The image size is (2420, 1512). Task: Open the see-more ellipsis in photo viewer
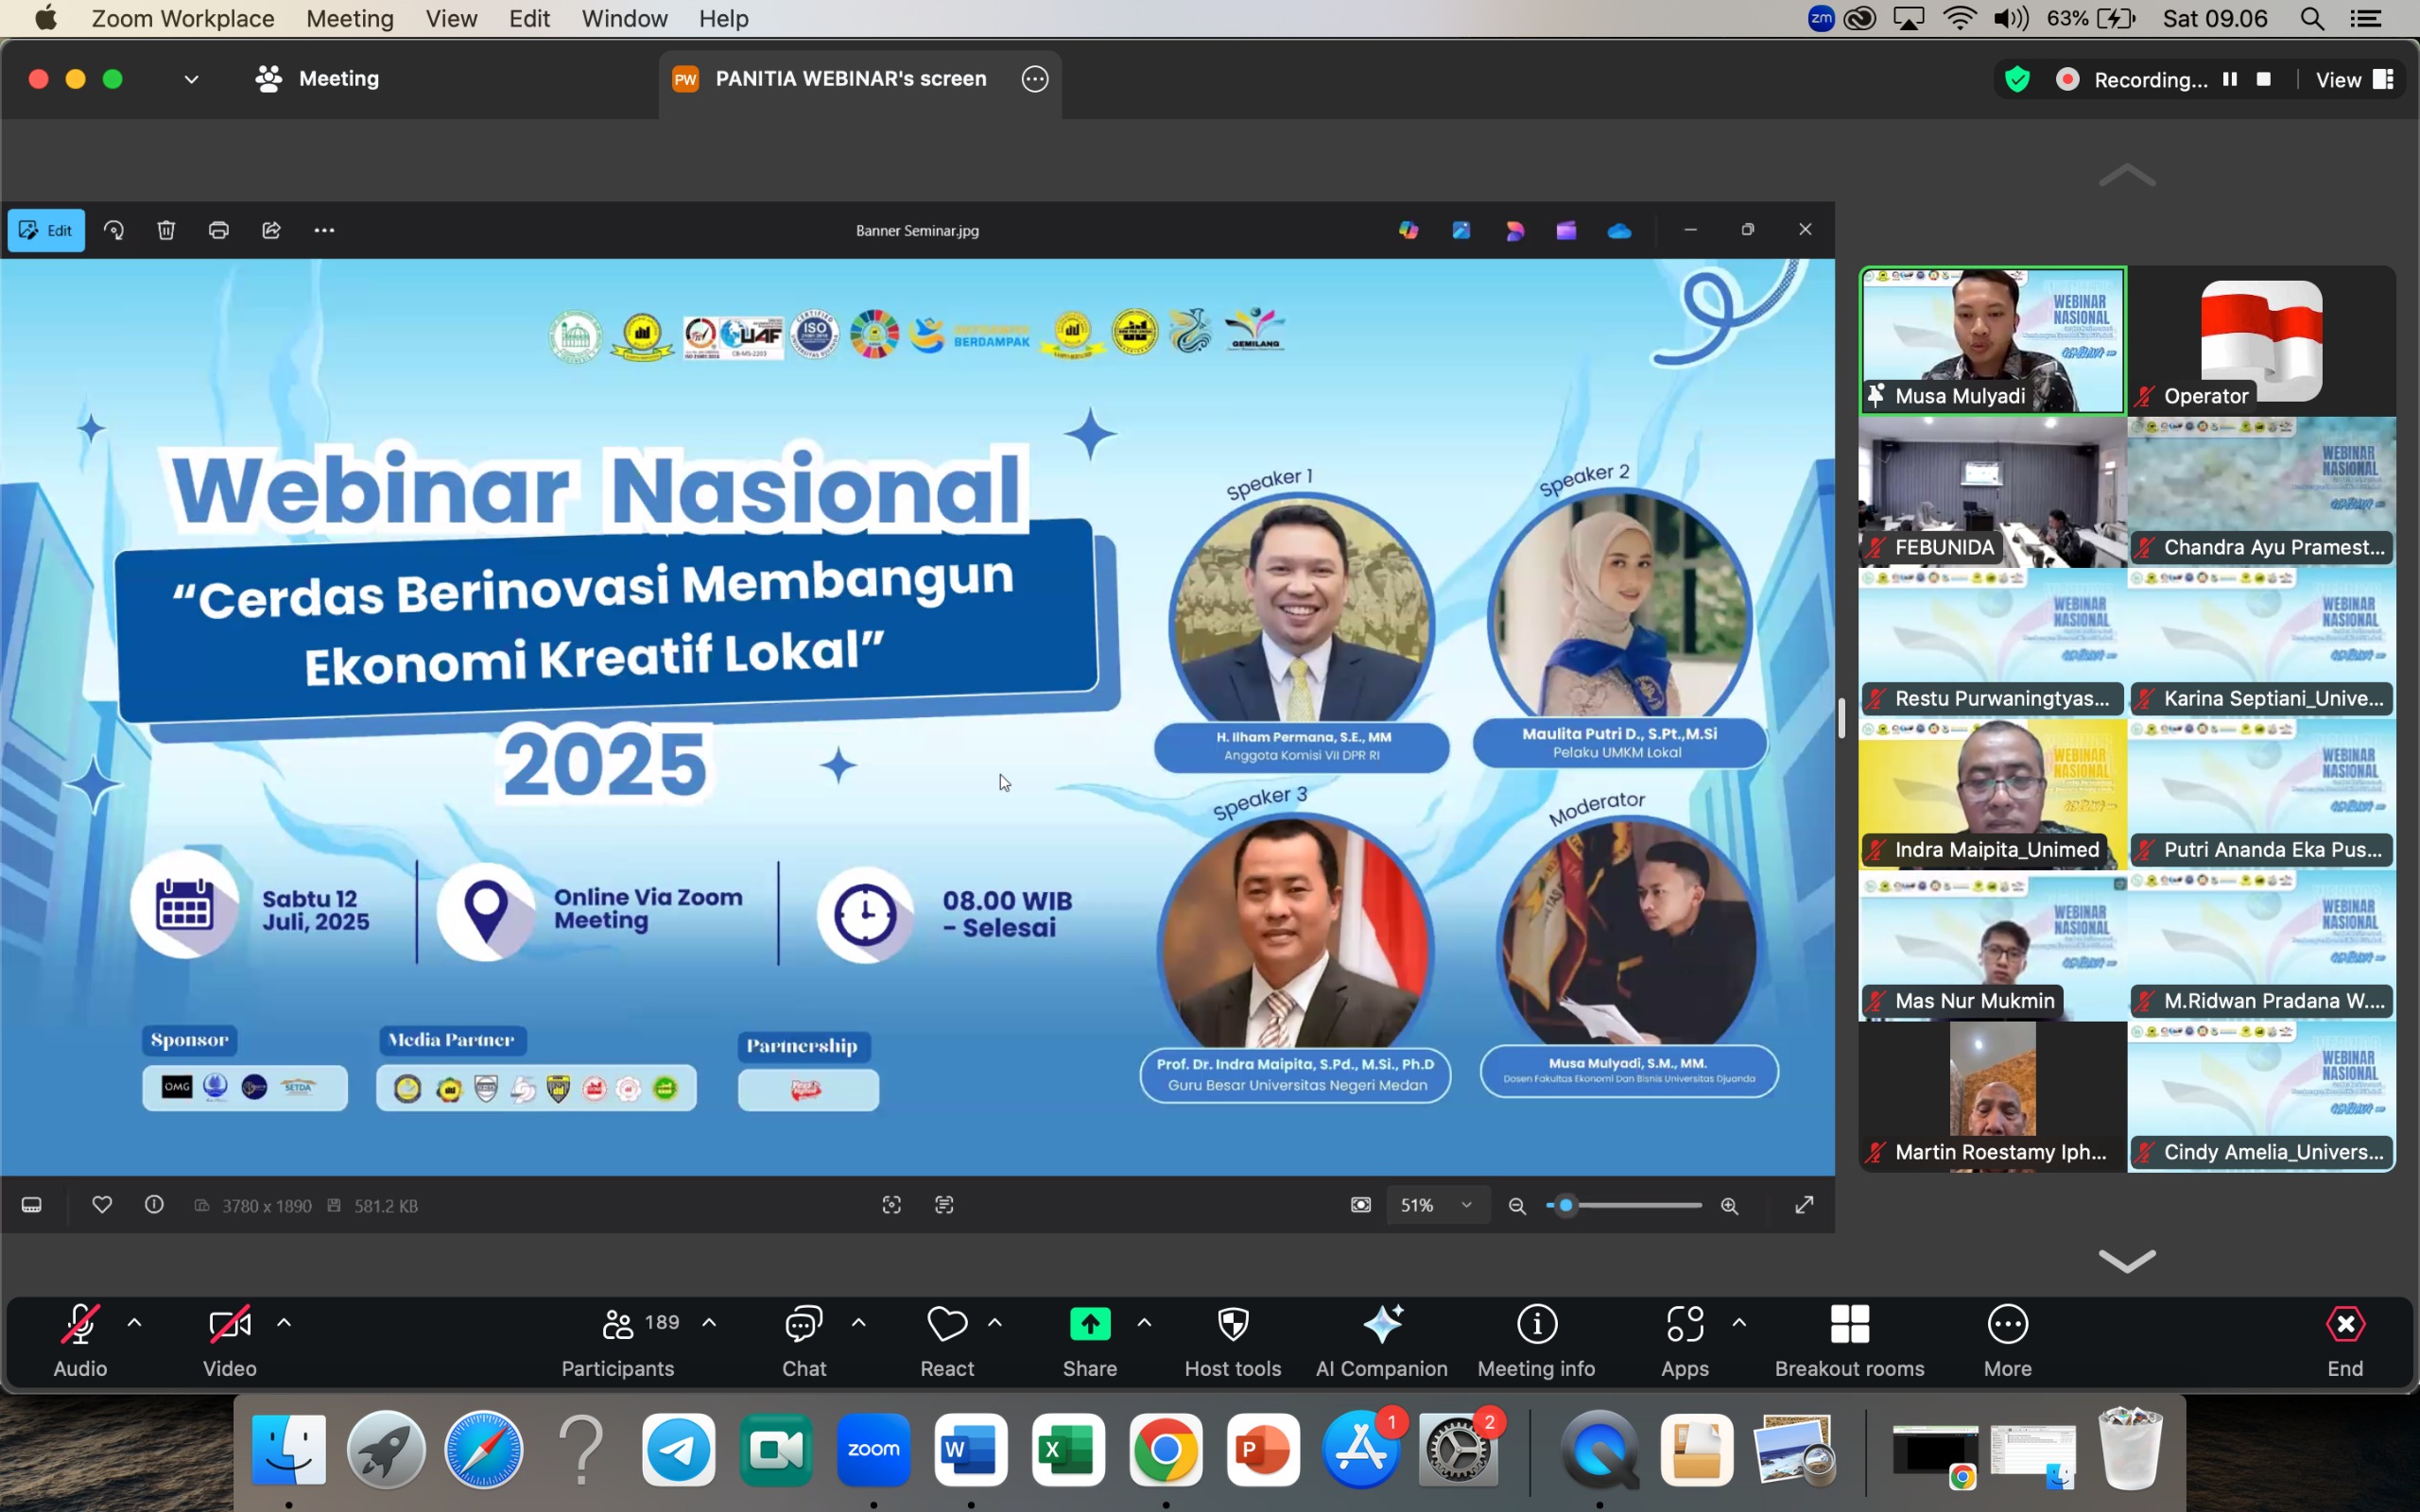324,230
